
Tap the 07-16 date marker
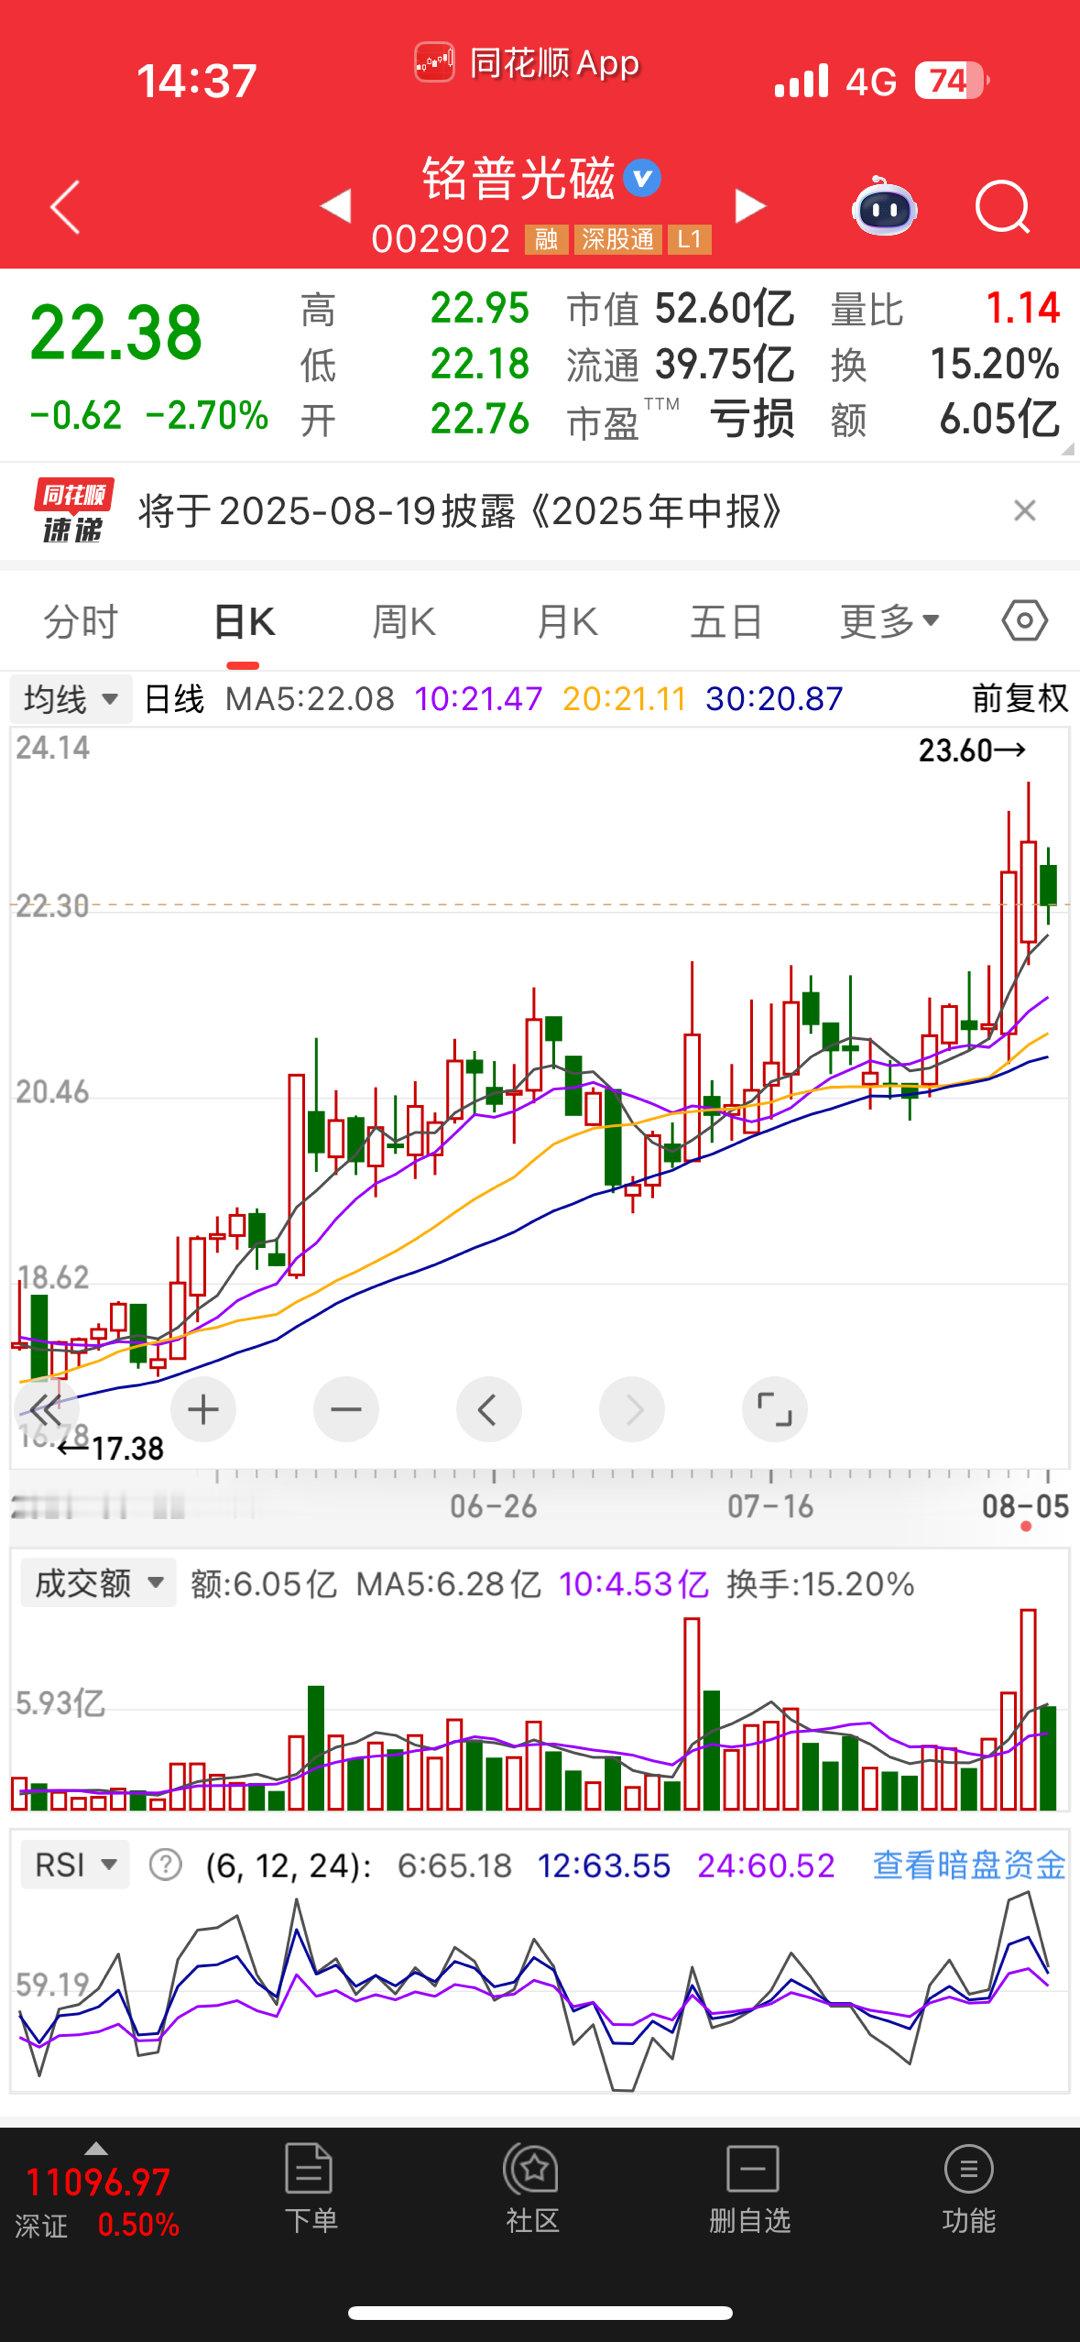770,1506
